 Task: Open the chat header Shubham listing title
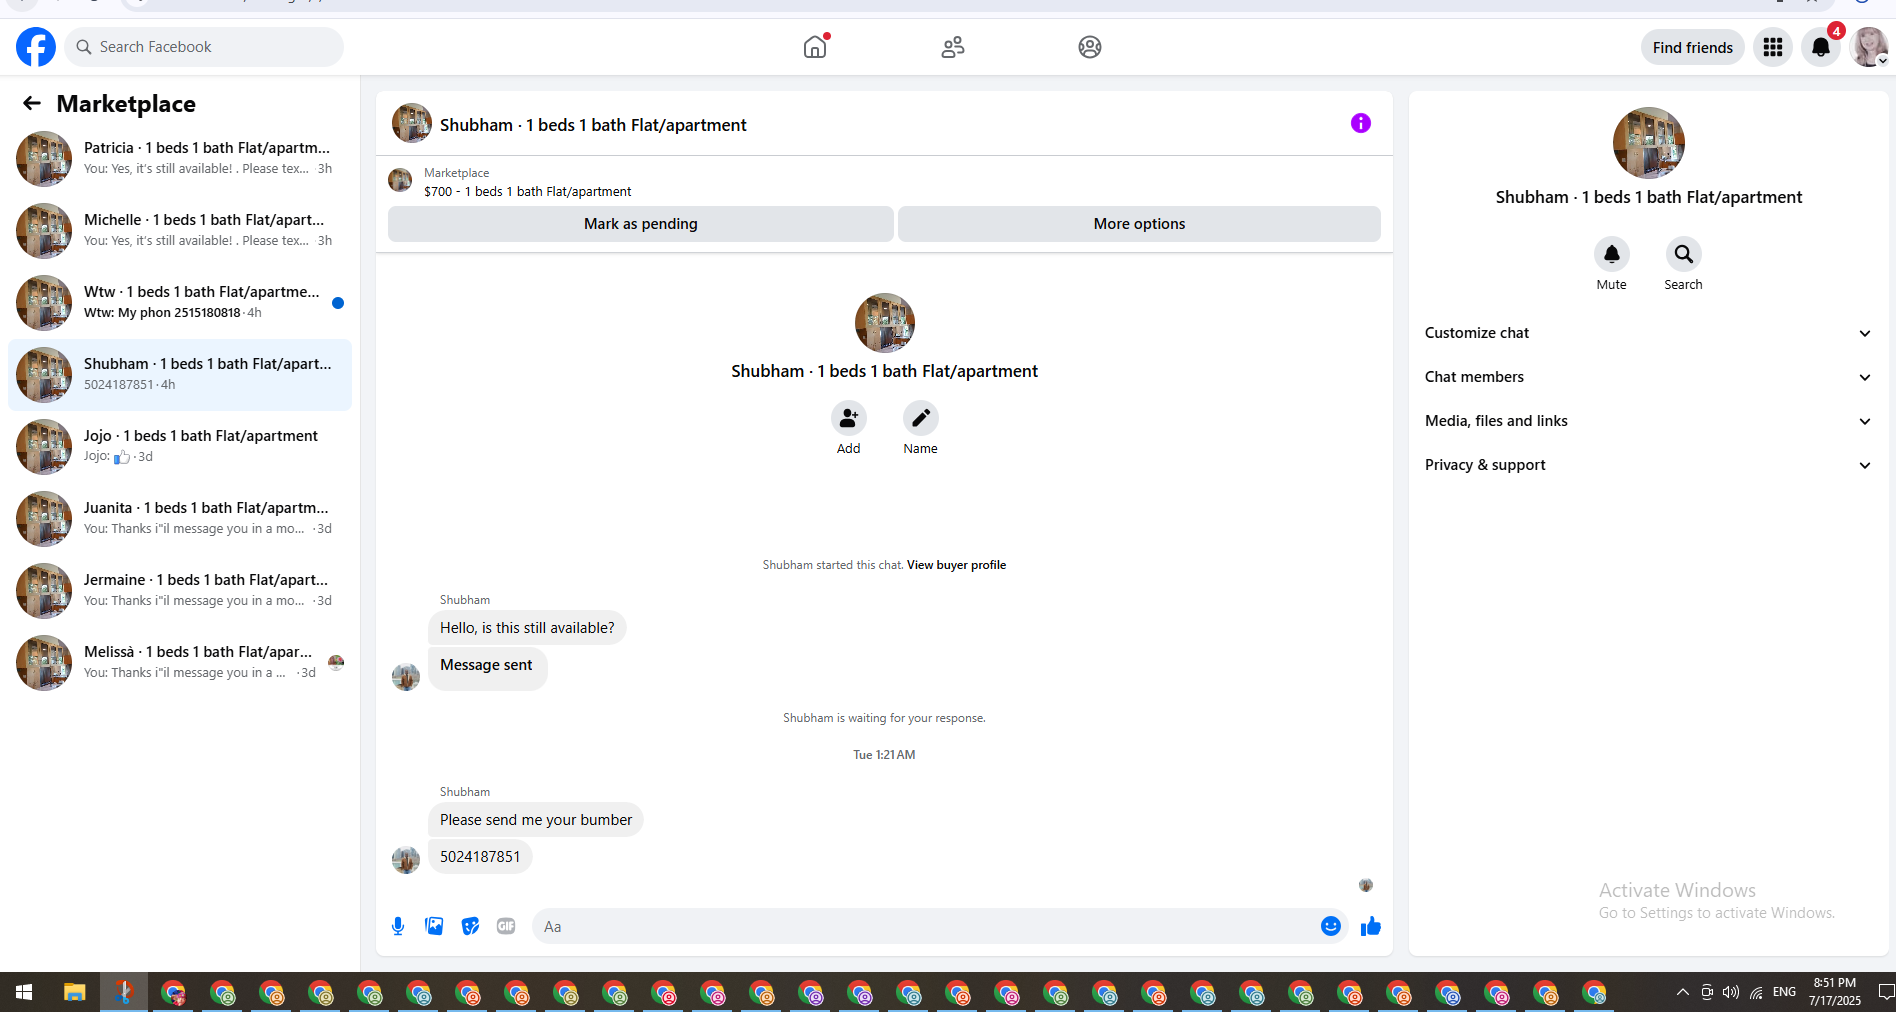pos(593,125)
